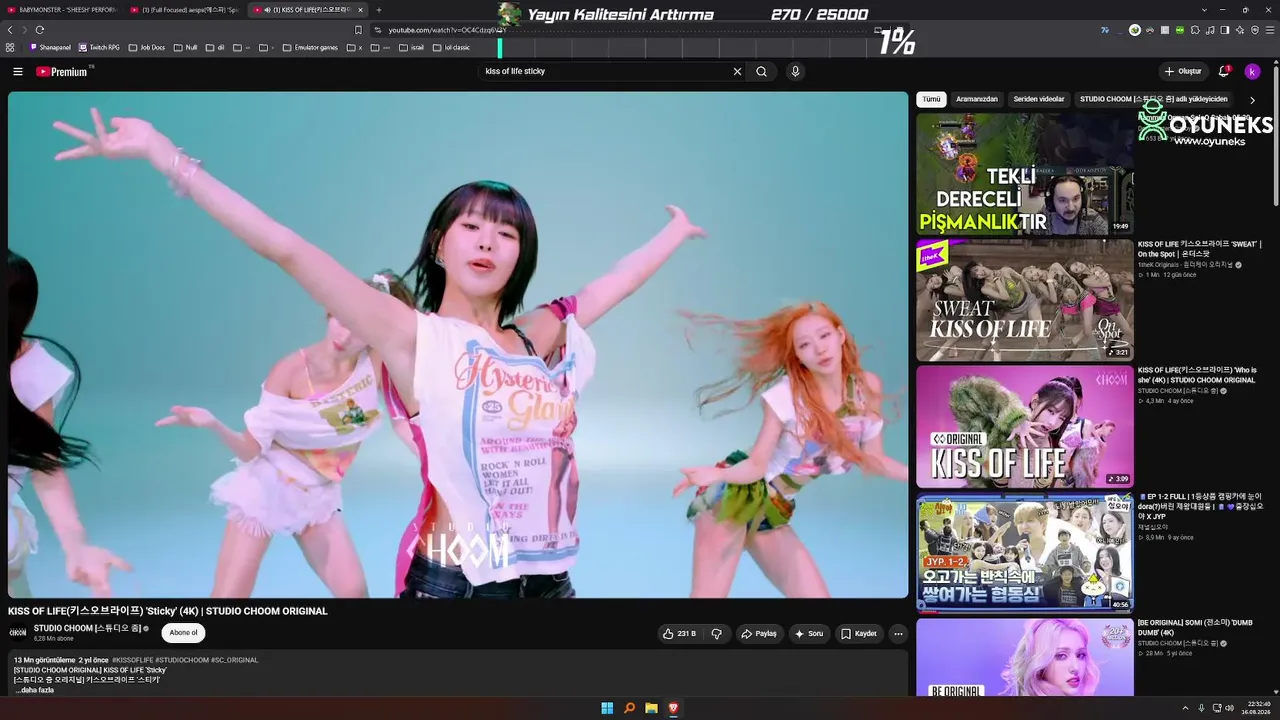Expand the Emulator games bookmark folder
Image resolution: width=1280 pixels, height=720 pixels.
pyautogui.click(x=311, y=47)
